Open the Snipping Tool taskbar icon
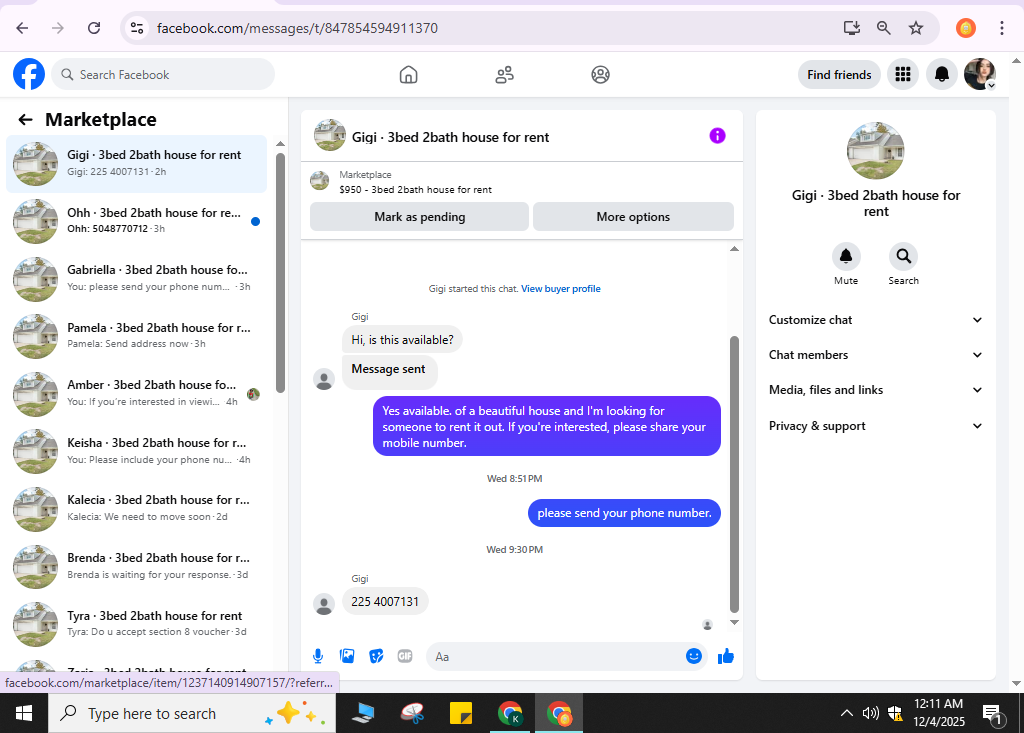Screen dimensions: 1024x733 coord(412,713)
